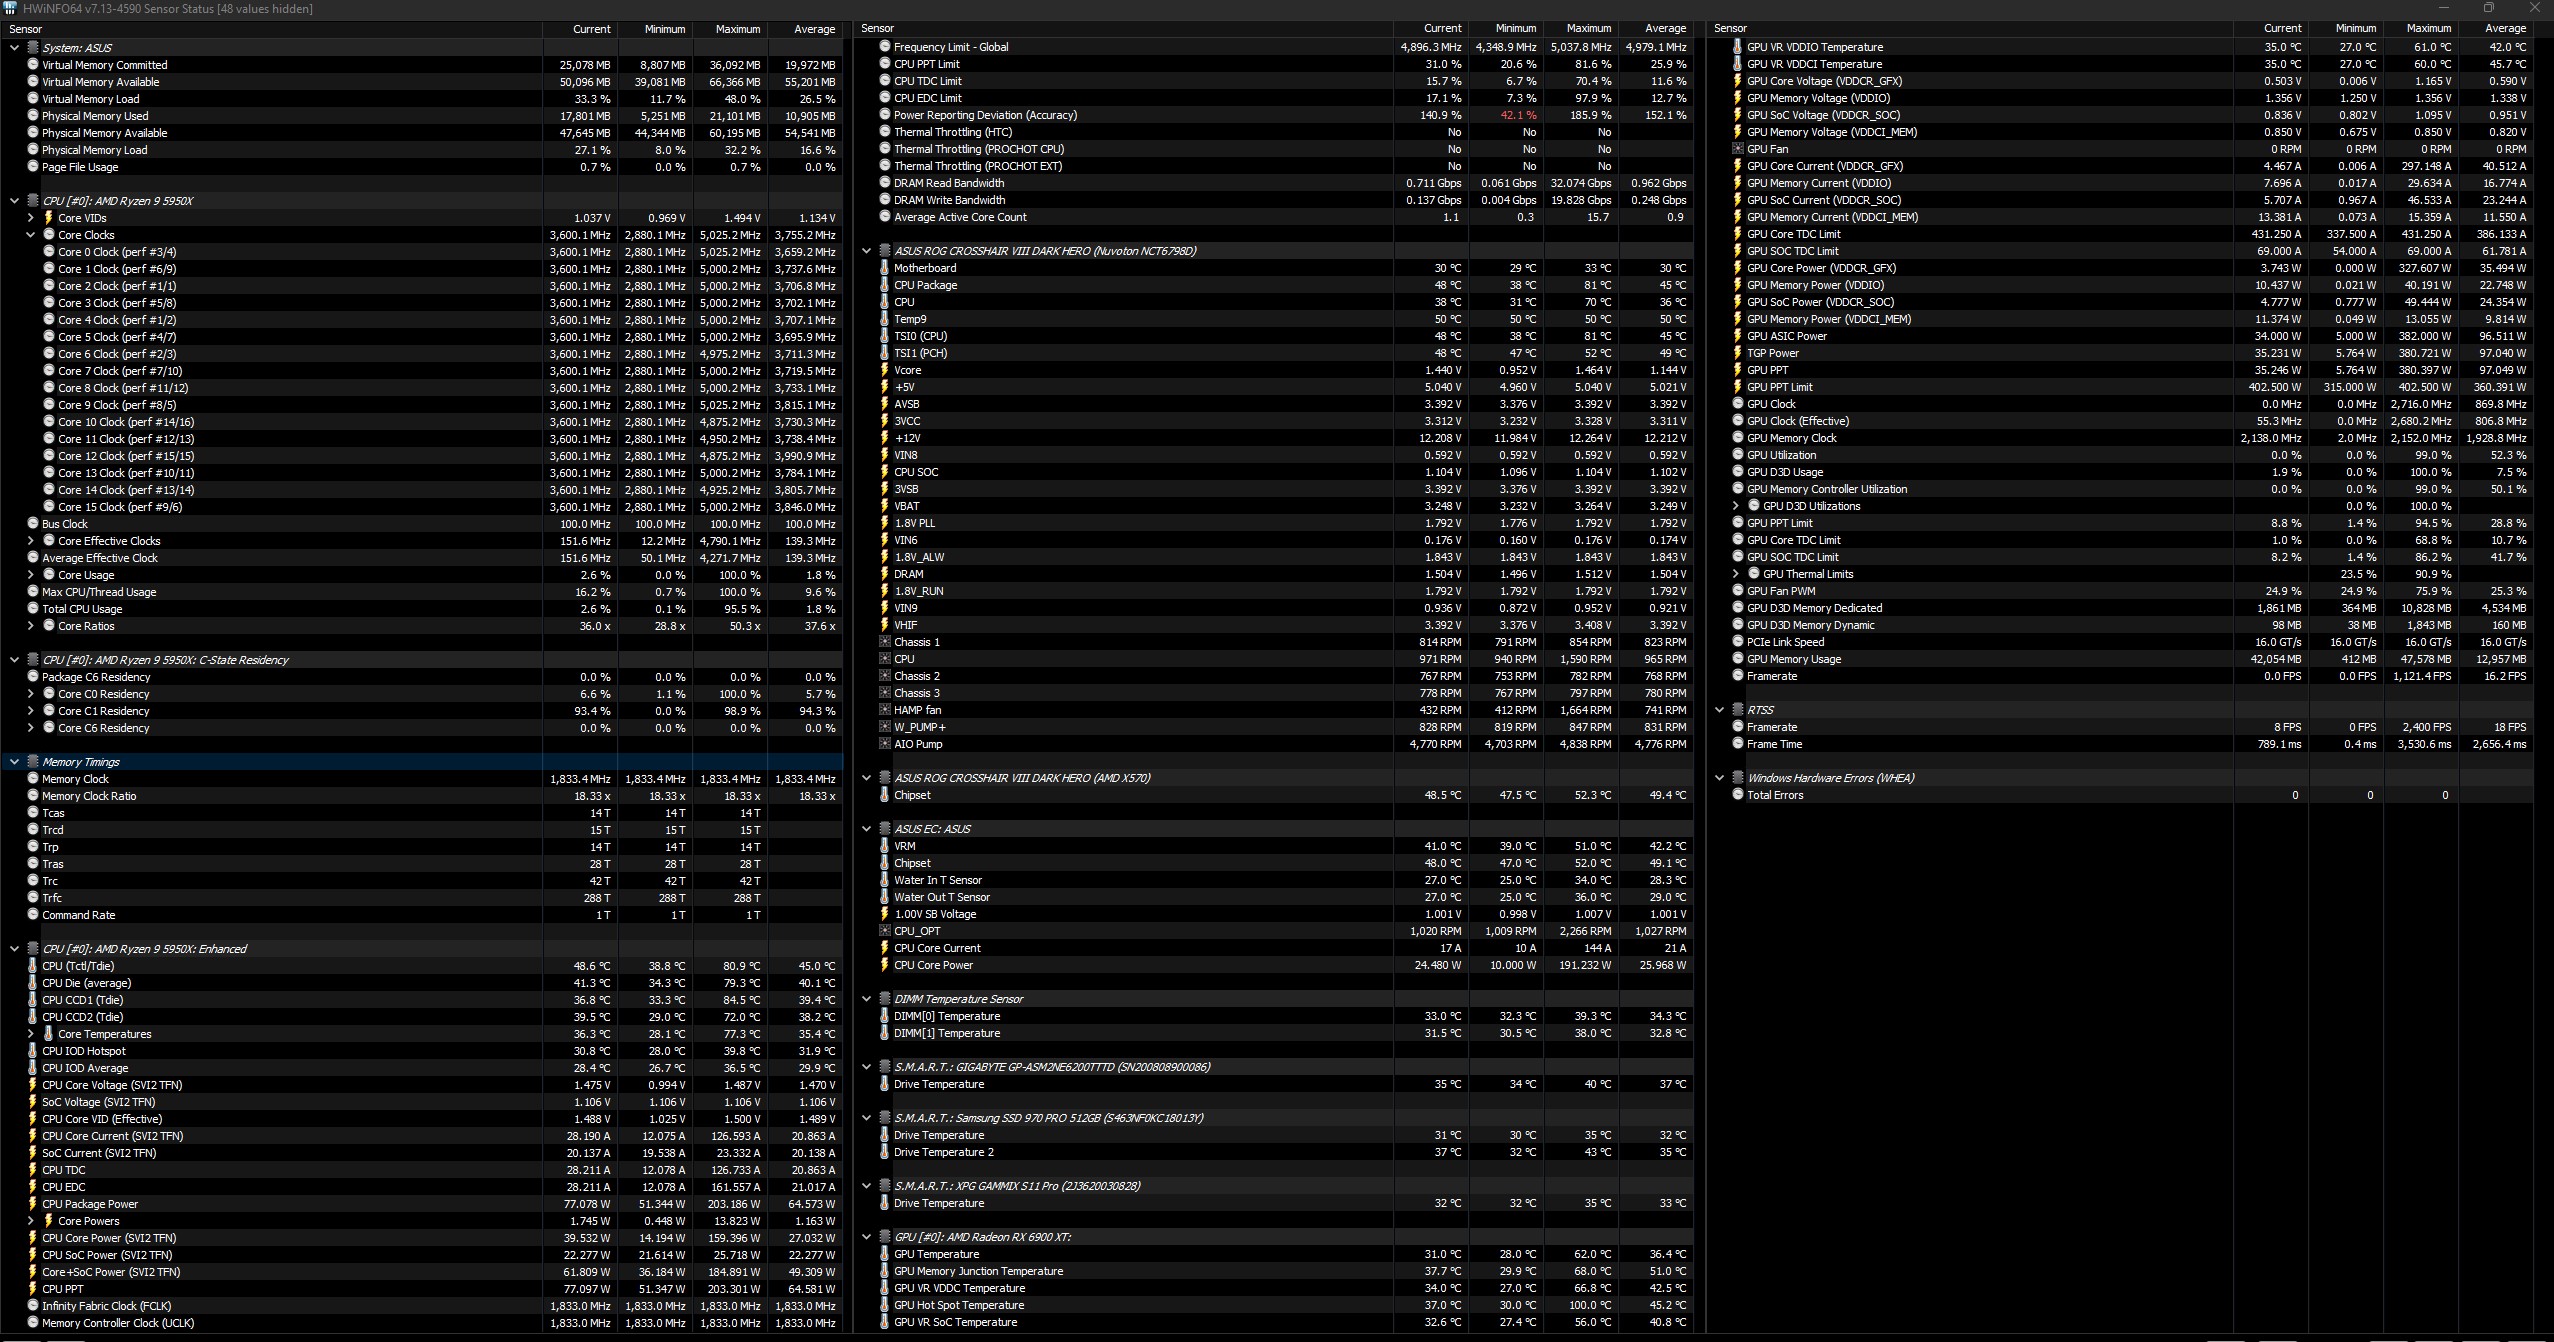Image resolution: width=2554 pixels, height=1342 pixels.
Task: Click the Virtual Memory Committed clock icon
Action: point(33,65)
